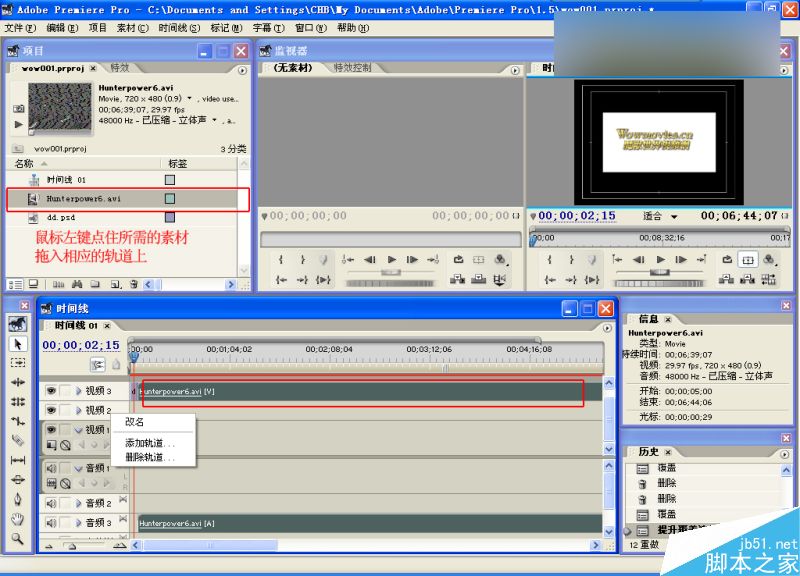Open timeline panel flyout menu

607,328
